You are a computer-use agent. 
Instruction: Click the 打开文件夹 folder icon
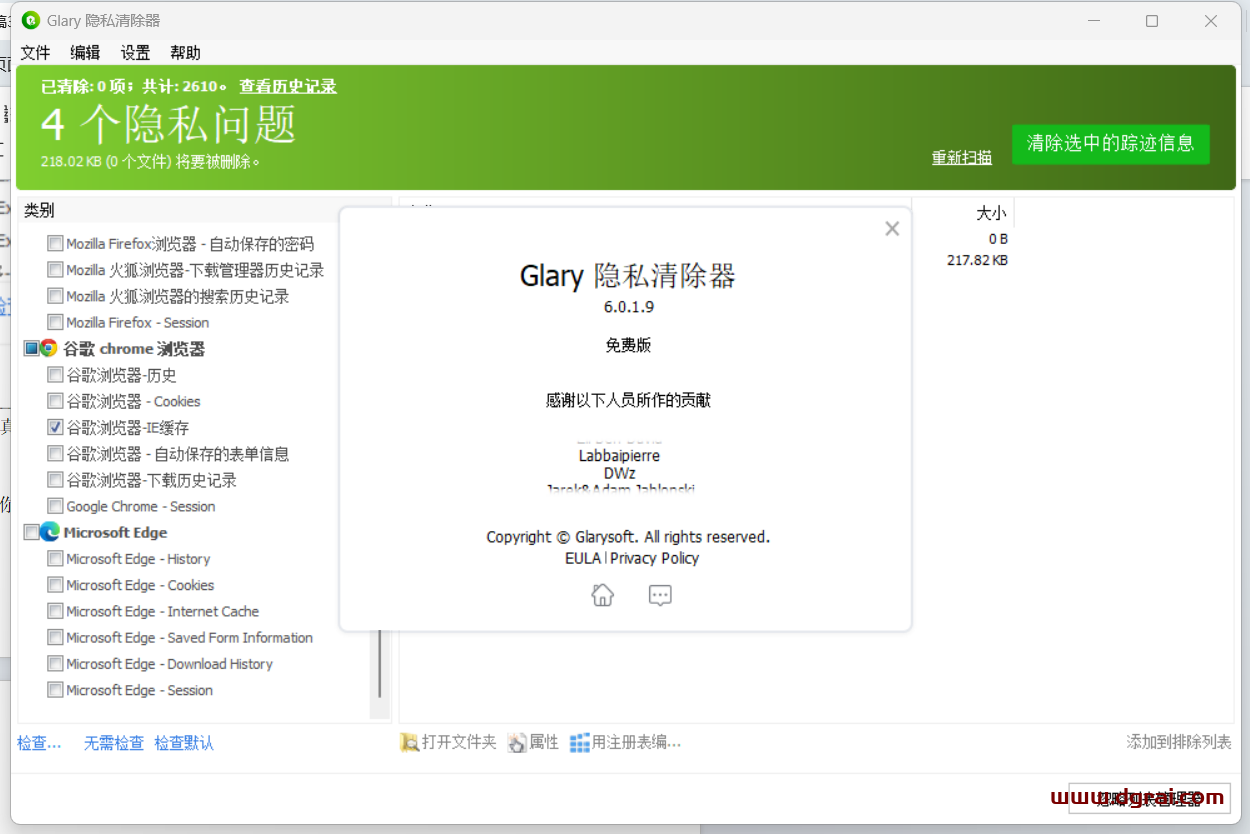[x=409, y=742]
